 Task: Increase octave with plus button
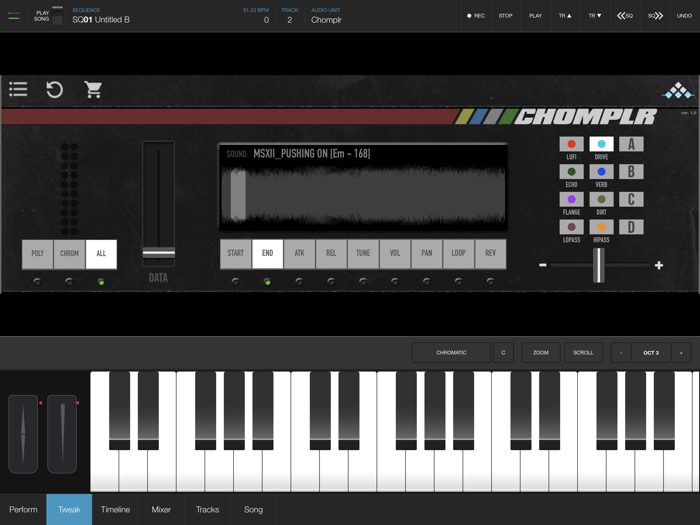pyautogui.click(x=681, y=353)
